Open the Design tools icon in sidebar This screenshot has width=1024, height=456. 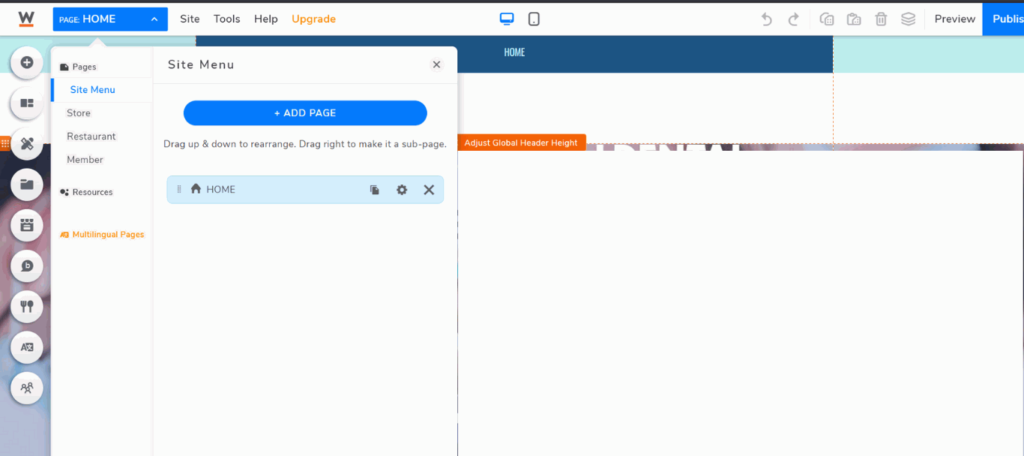[27, 144]
